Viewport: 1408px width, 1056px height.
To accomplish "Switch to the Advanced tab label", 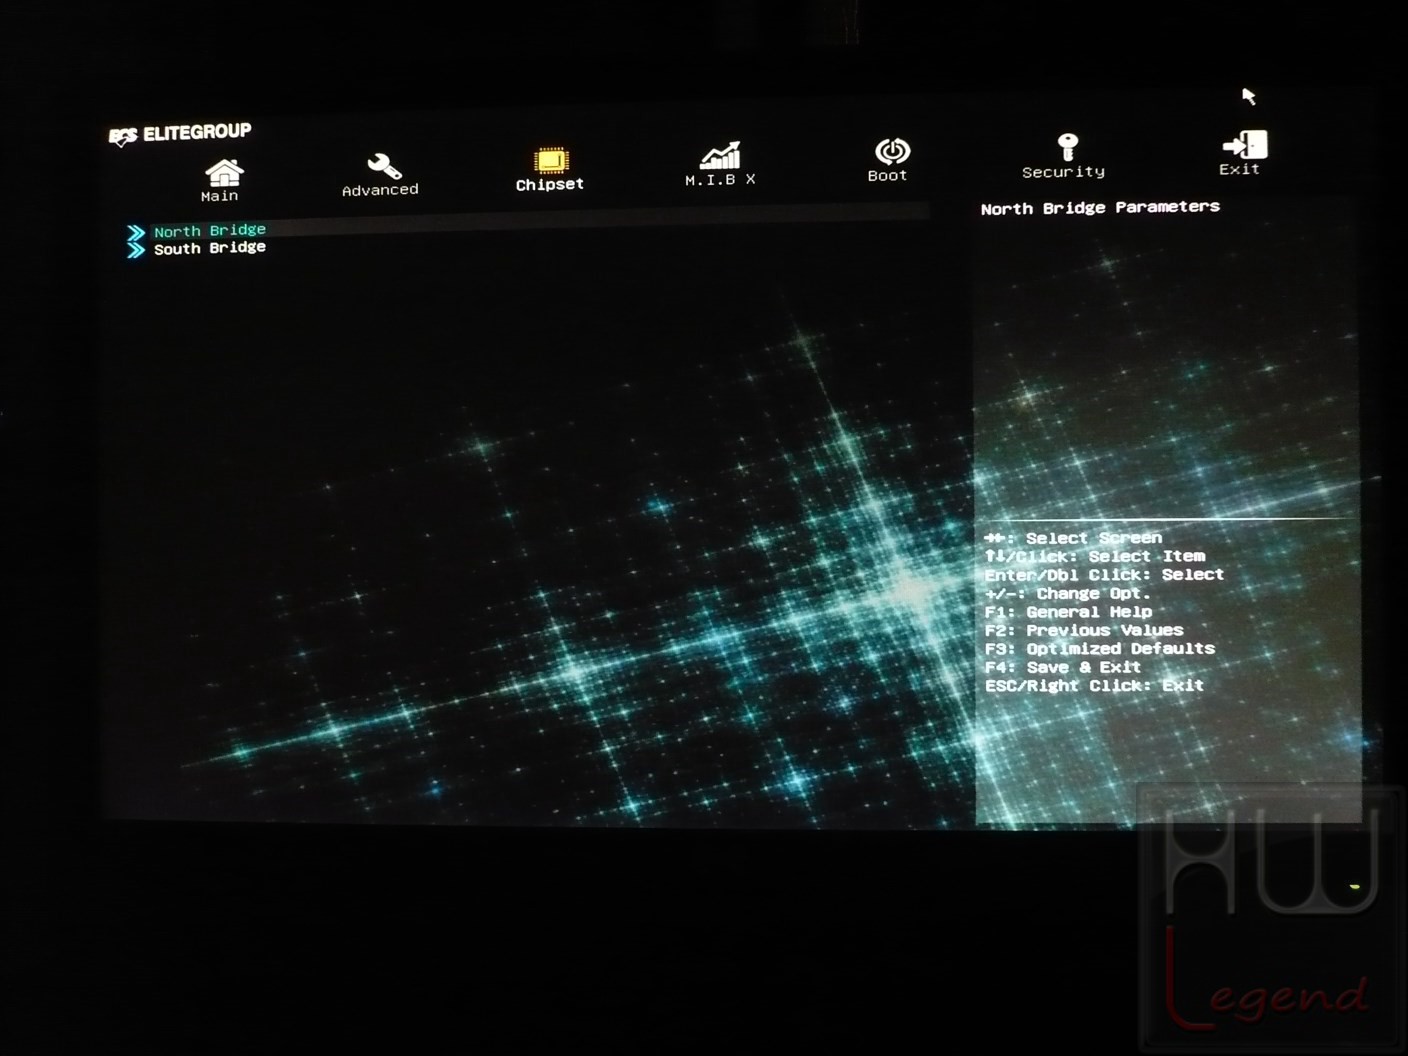I will coord(380,190).
